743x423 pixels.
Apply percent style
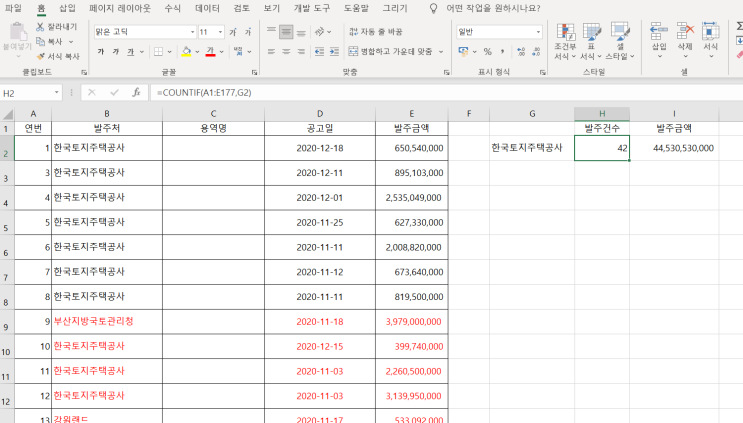(x=487, y=52)
